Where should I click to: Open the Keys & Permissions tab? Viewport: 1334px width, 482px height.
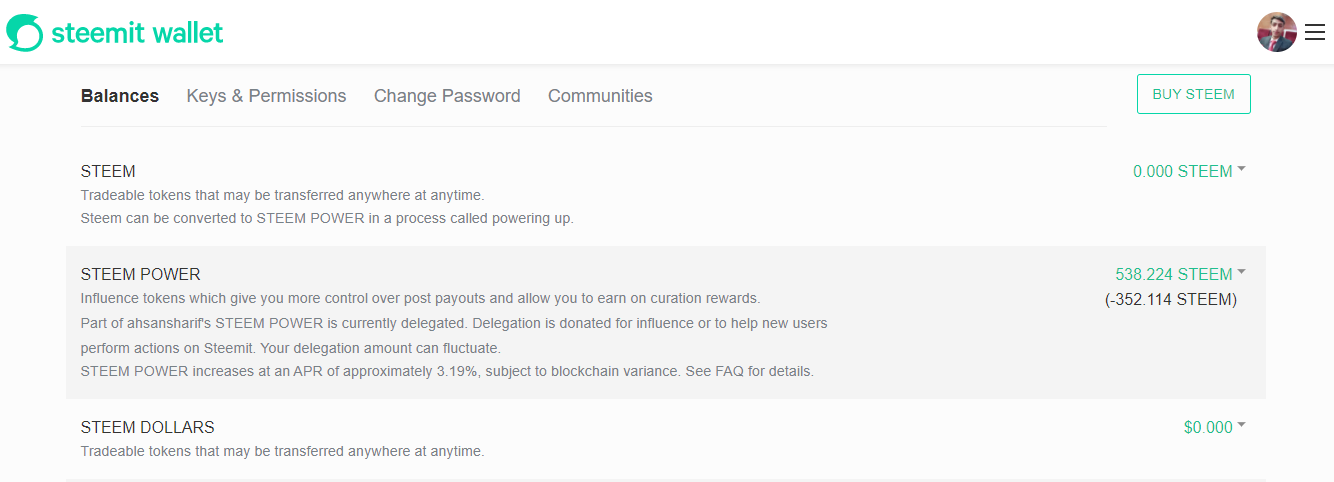pos(266,96)
